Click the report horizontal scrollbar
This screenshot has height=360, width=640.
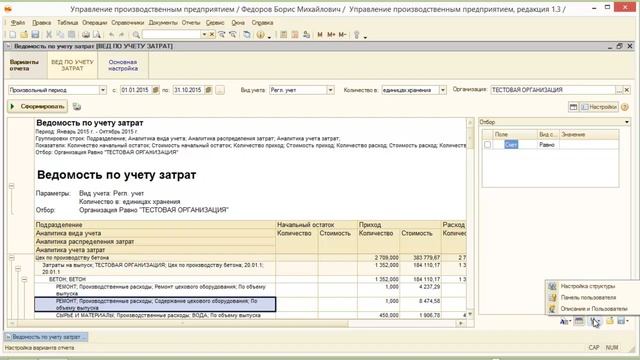(237, 324)
